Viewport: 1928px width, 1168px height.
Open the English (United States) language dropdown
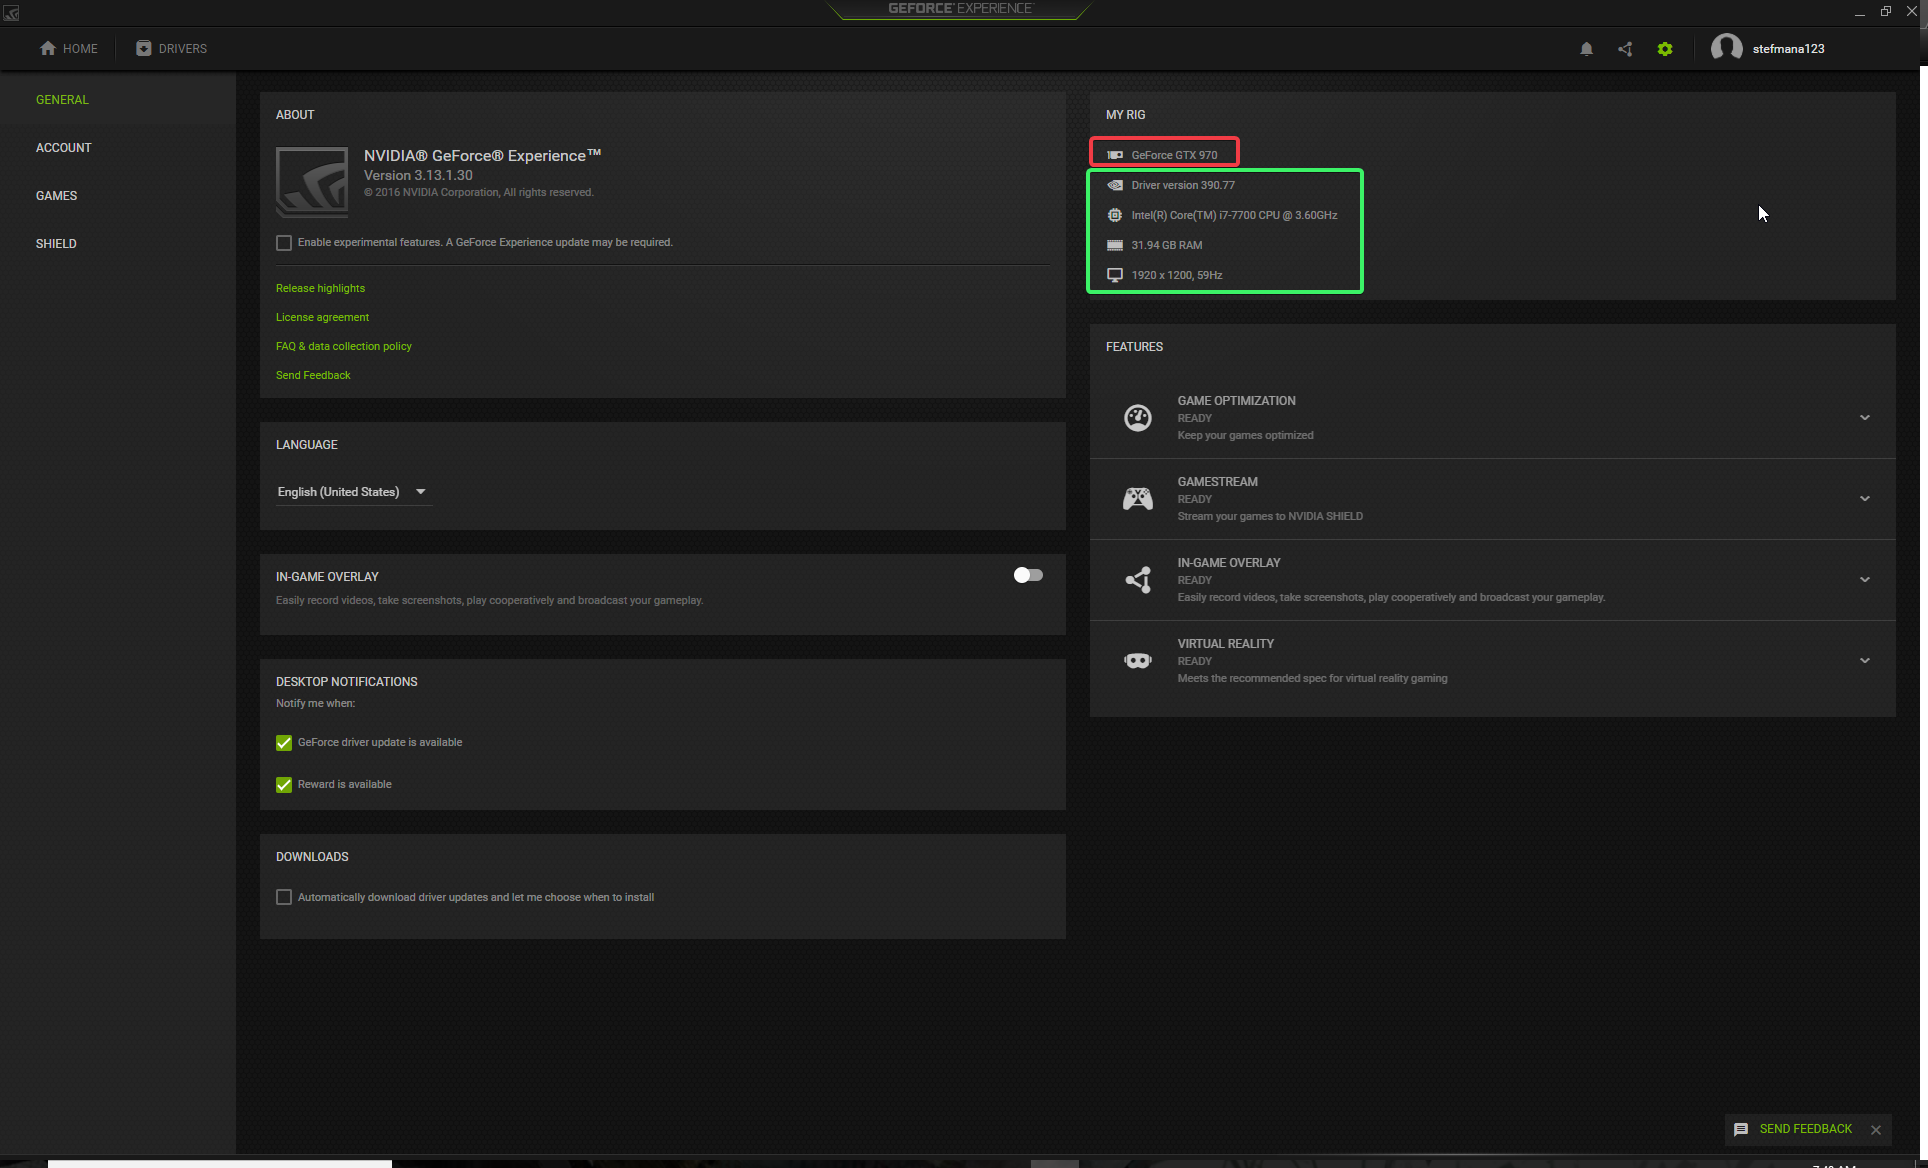click(x=353, y=492)
